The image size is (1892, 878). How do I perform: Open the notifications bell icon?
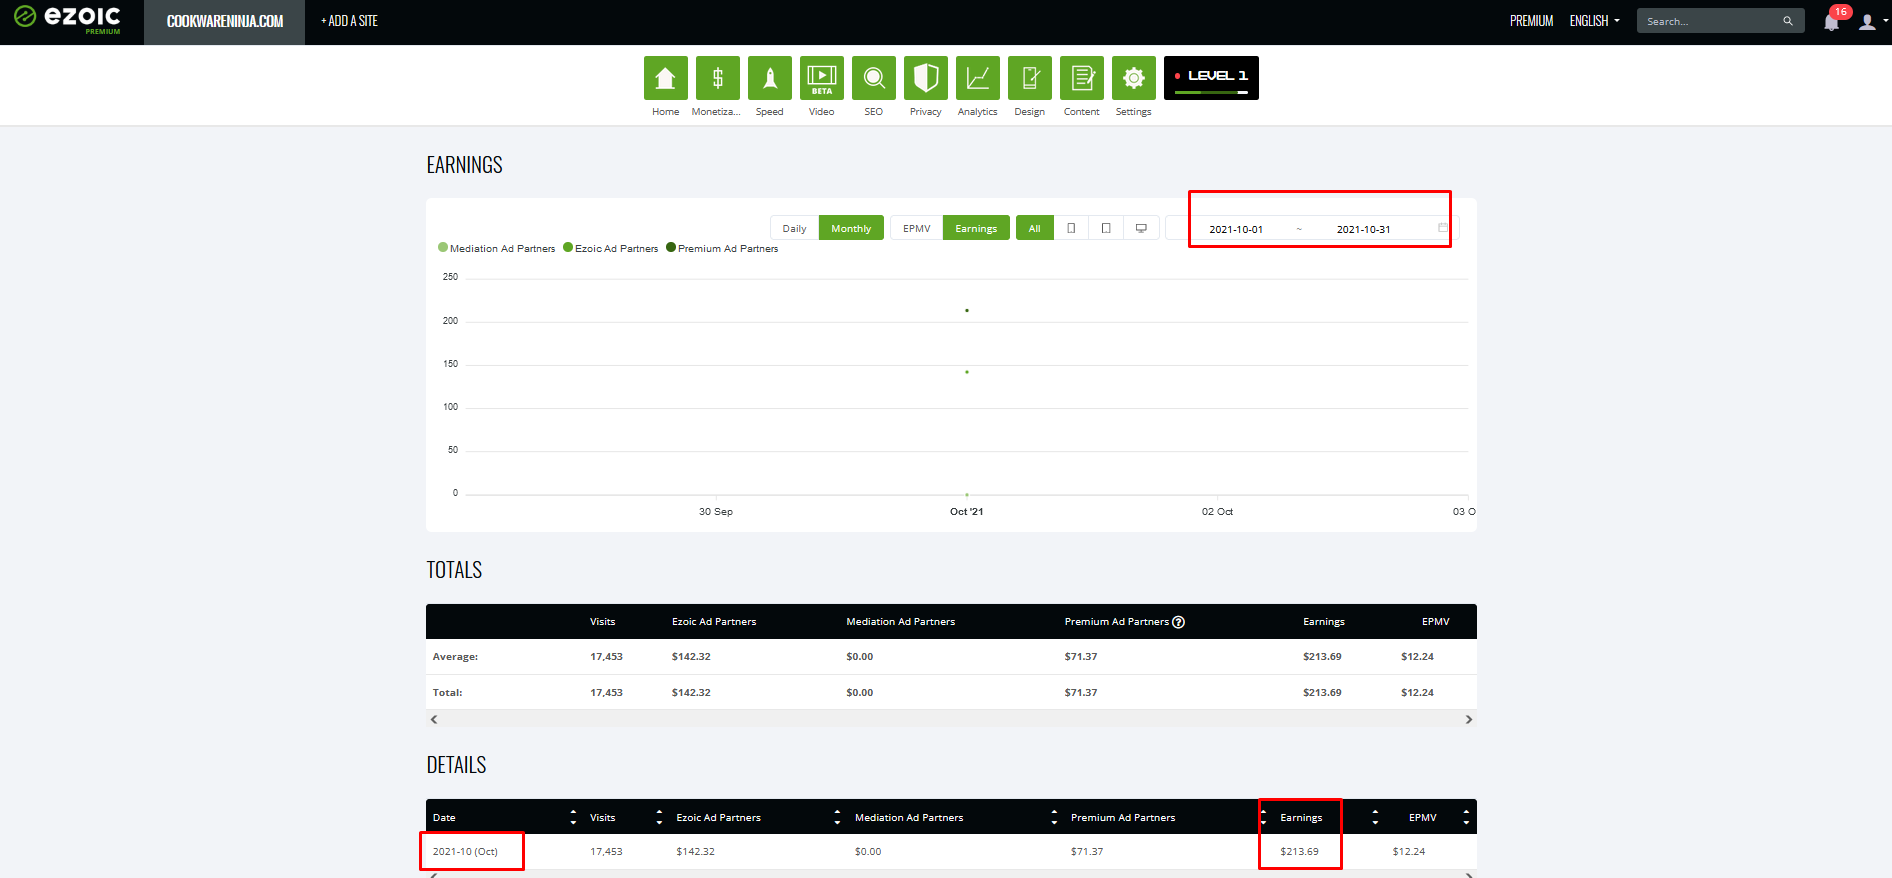point(1831,22)
